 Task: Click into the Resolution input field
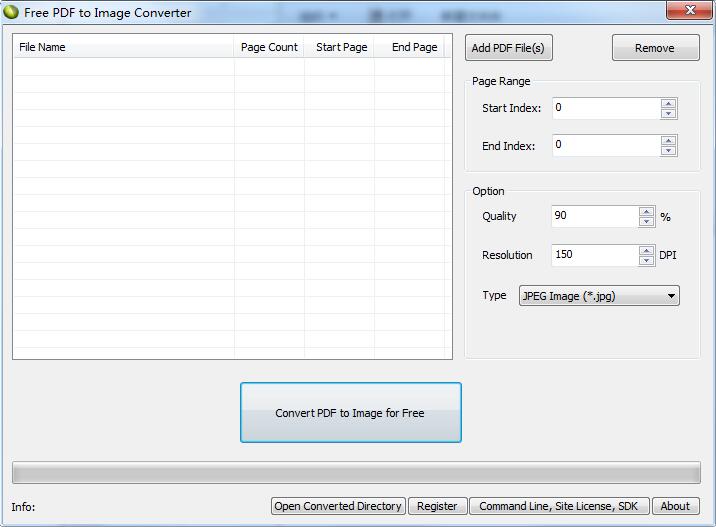pyautogui.click(x=595, y=255)
